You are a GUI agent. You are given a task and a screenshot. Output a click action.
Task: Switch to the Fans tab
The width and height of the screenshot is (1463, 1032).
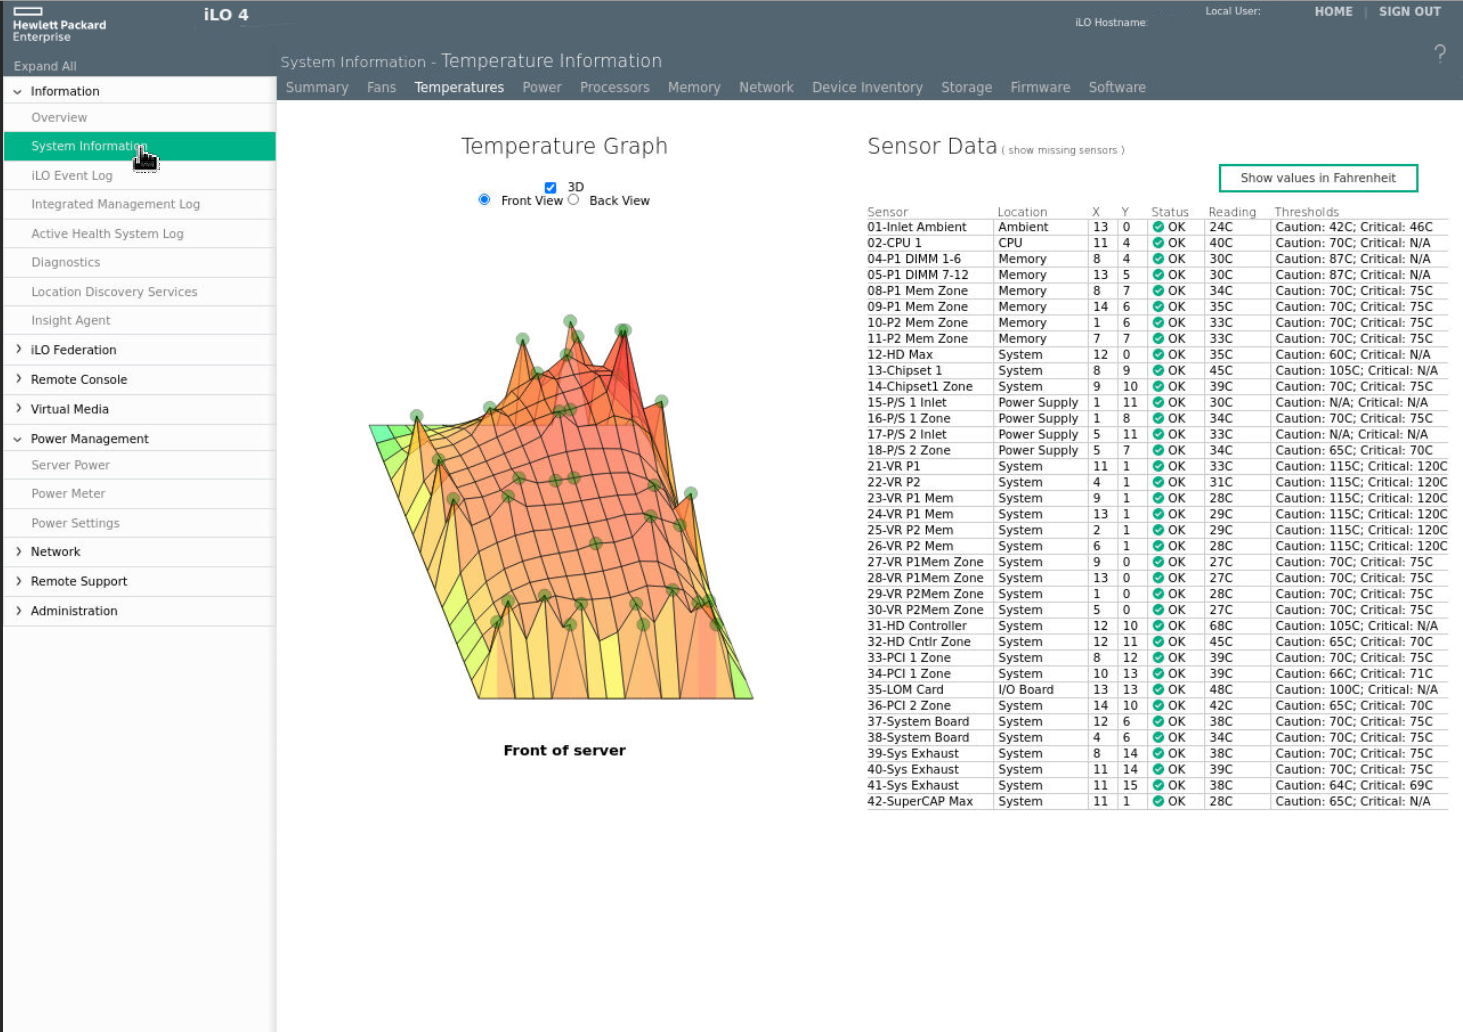[x=381, y=88]
